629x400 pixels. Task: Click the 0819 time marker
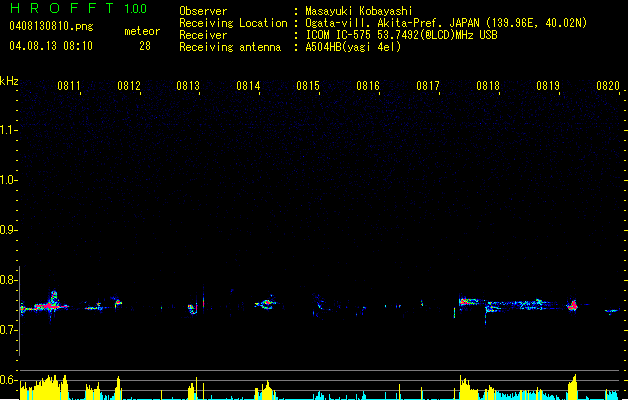(548, 86)
